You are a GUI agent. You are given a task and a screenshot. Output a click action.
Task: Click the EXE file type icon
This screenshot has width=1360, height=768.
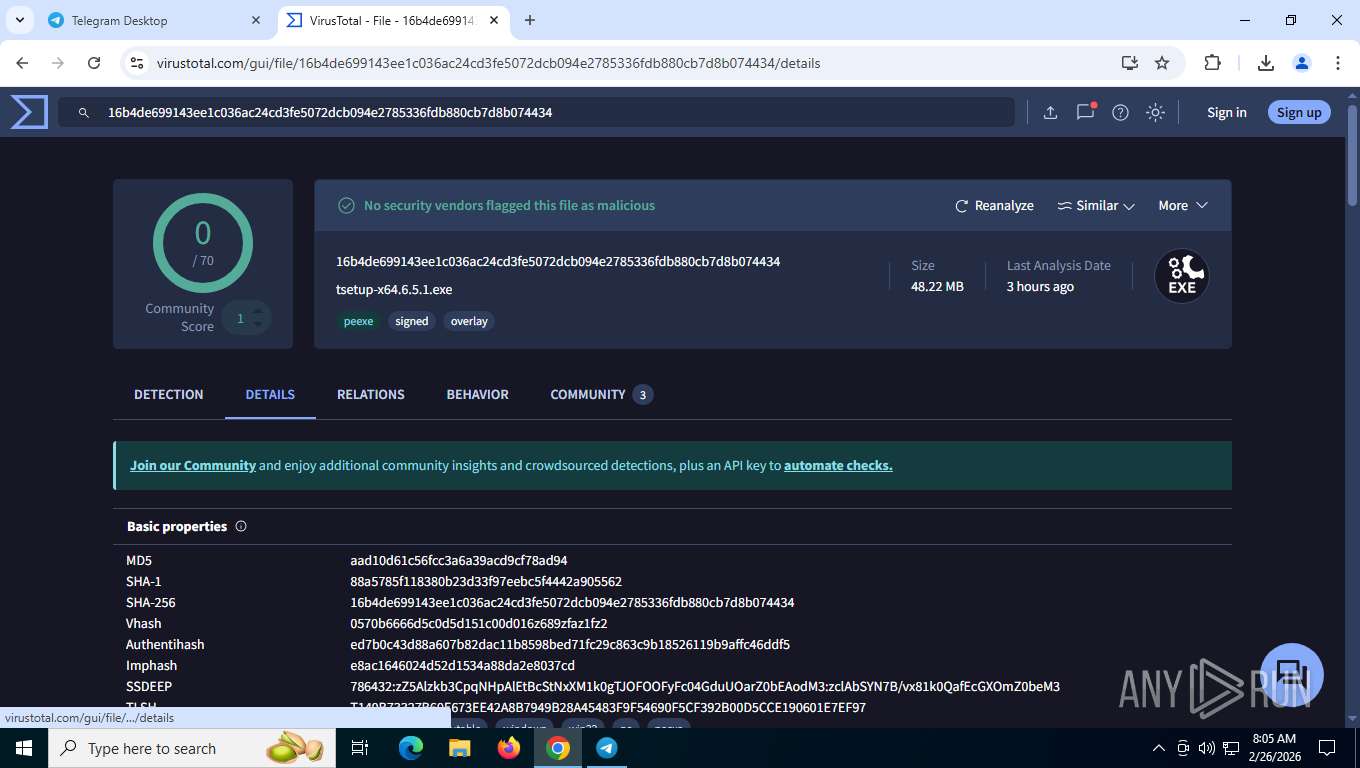(1182, 276)
